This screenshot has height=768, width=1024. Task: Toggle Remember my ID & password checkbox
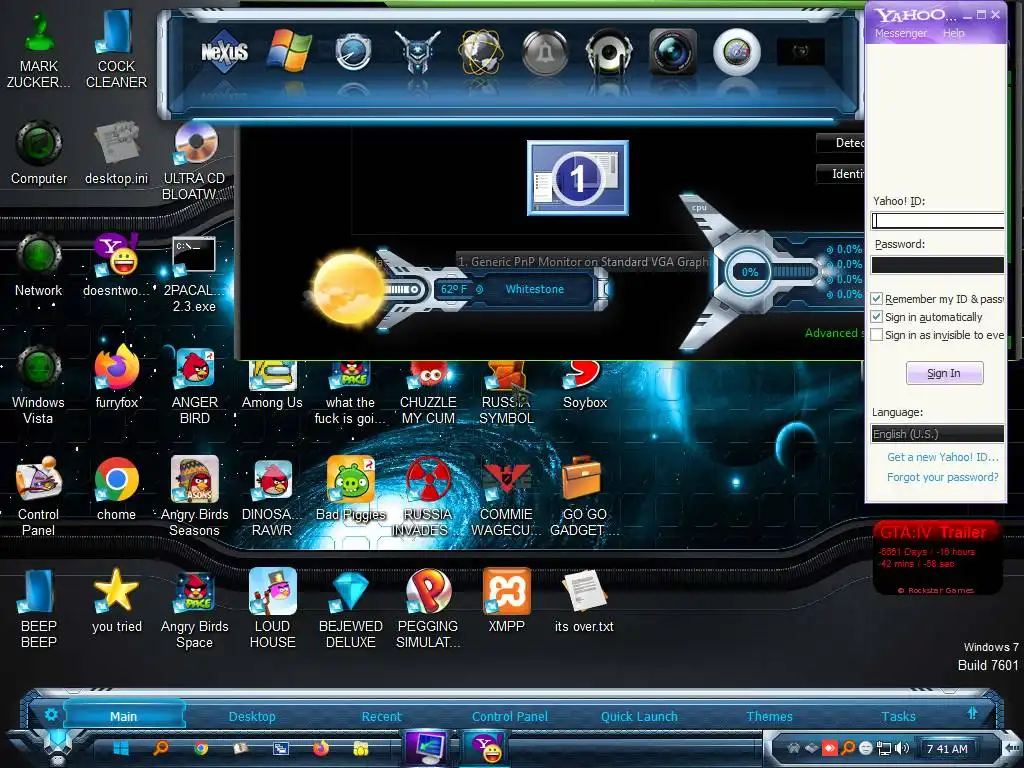[x=877, y=298]
